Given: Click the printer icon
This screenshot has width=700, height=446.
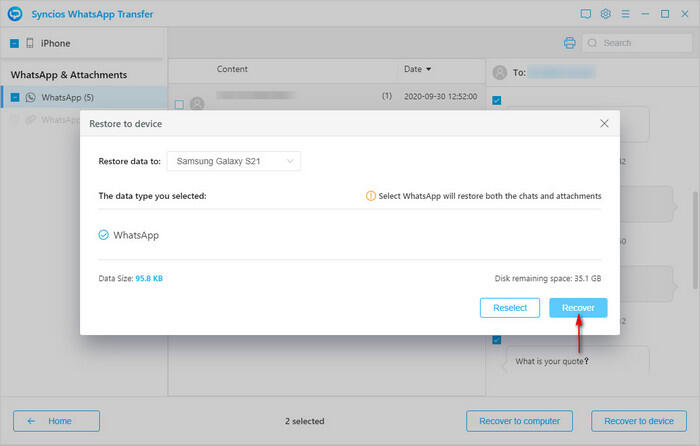Looking at the screenshot, I should [569, 43].
